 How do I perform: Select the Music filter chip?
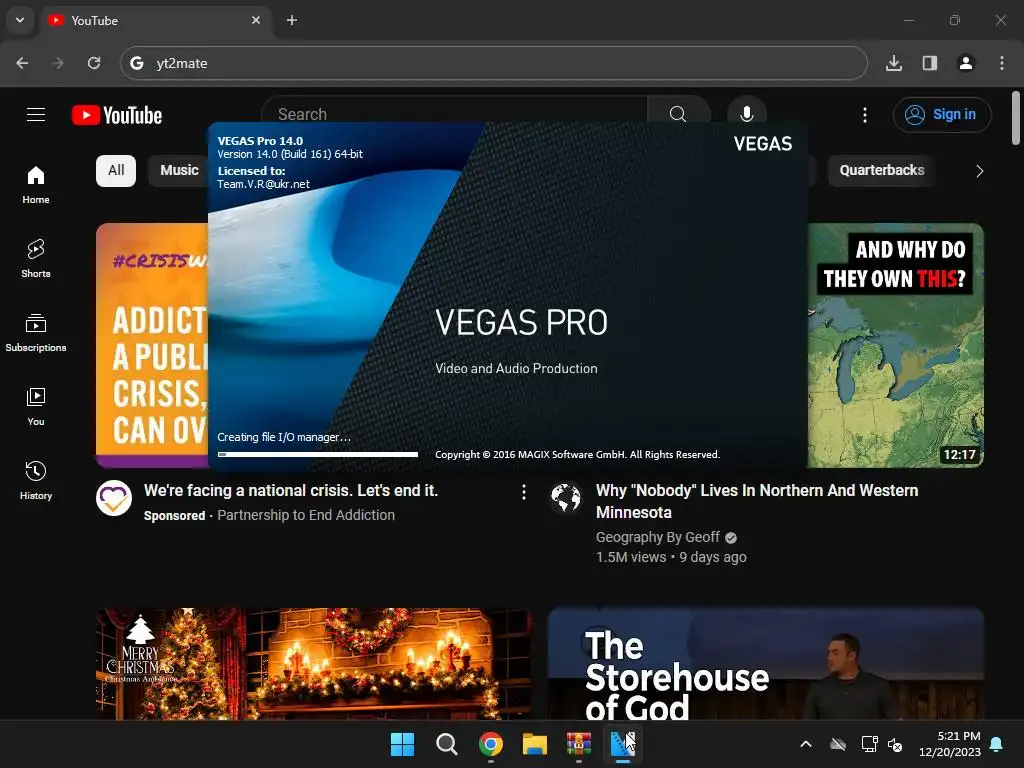pyautogui.click(x=179, y=170)
